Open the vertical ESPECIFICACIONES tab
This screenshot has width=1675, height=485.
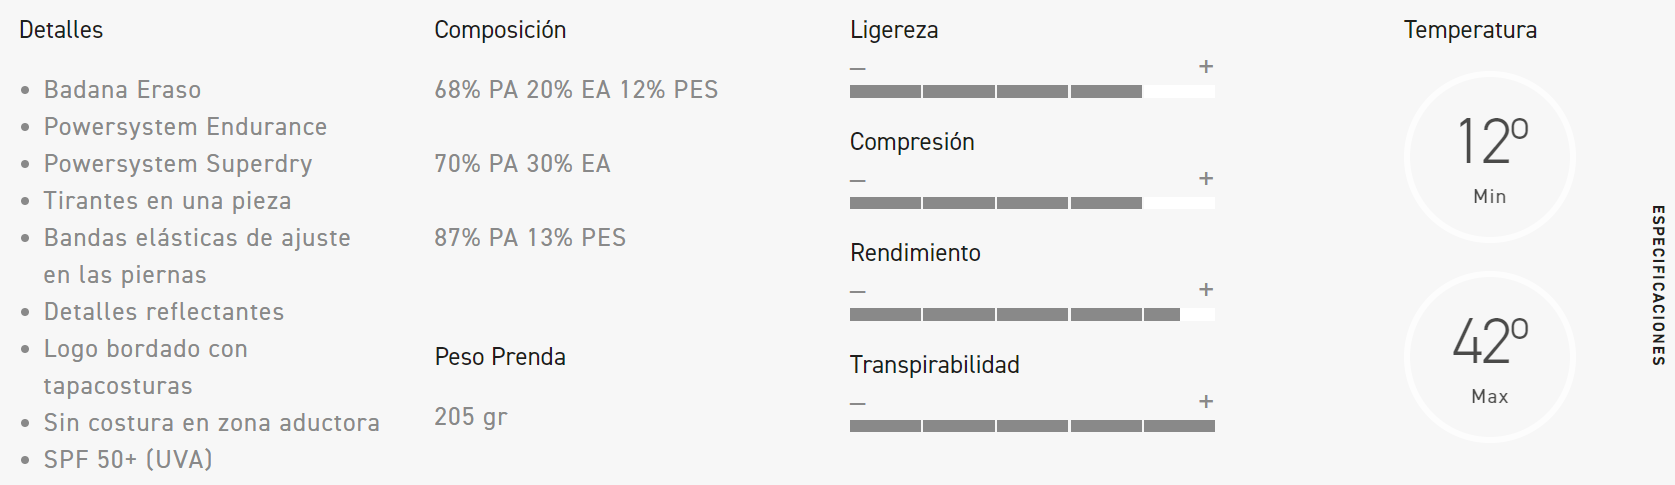[1657, 285]
